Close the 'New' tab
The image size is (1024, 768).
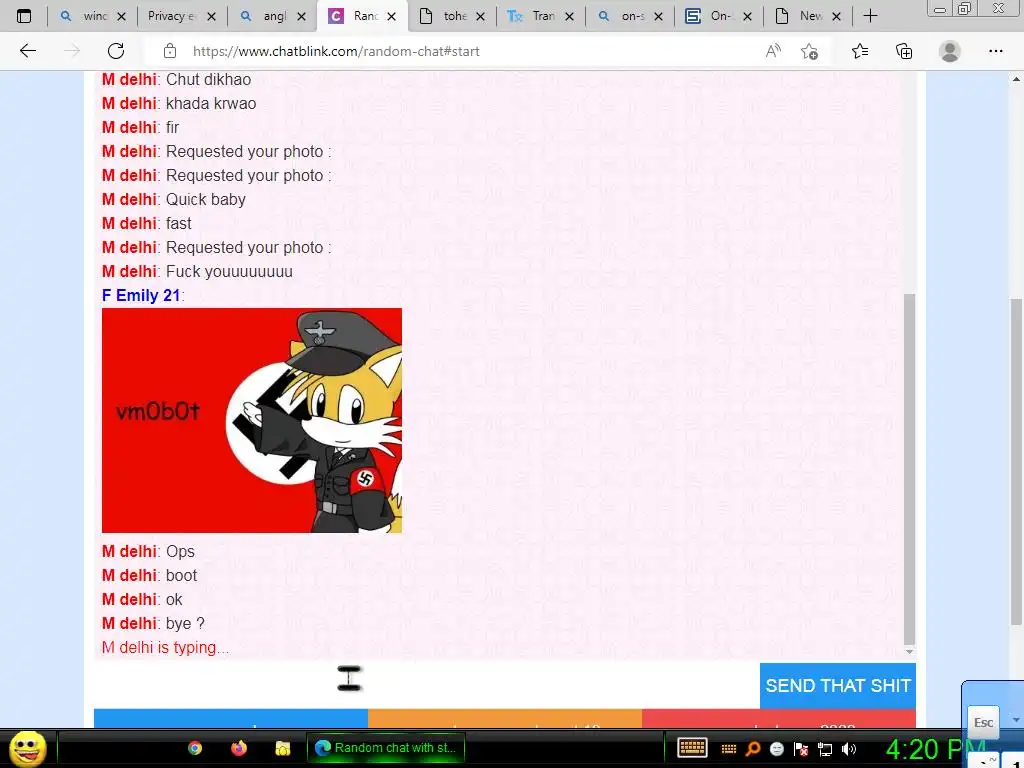tap(837, 16)
